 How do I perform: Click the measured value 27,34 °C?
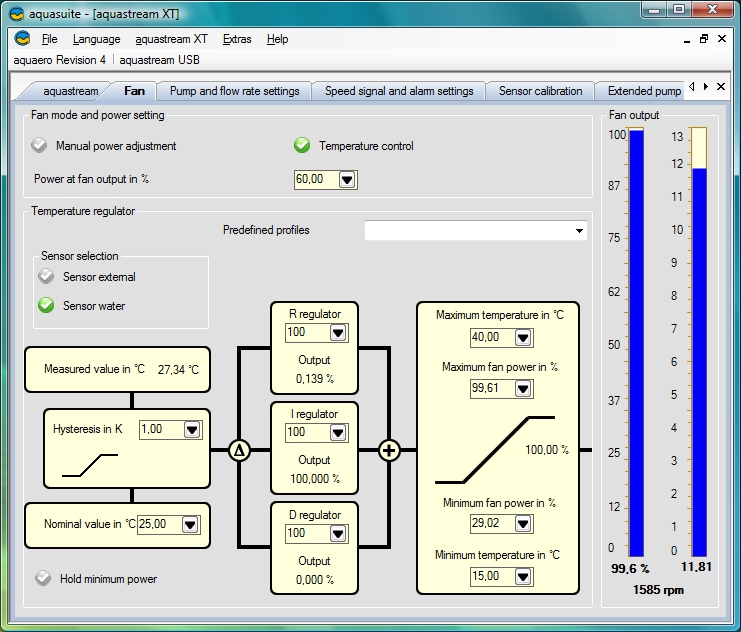[x=178, y=370]
